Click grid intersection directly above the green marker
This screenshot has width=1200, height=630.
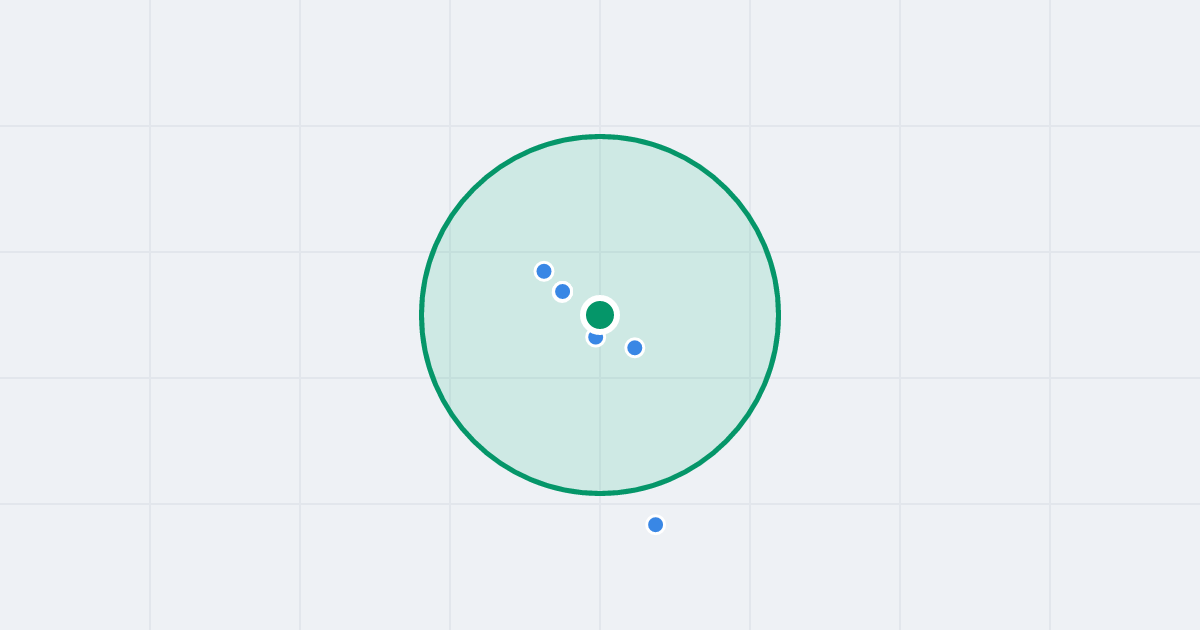pyautogui.click(x=600, y=252)
